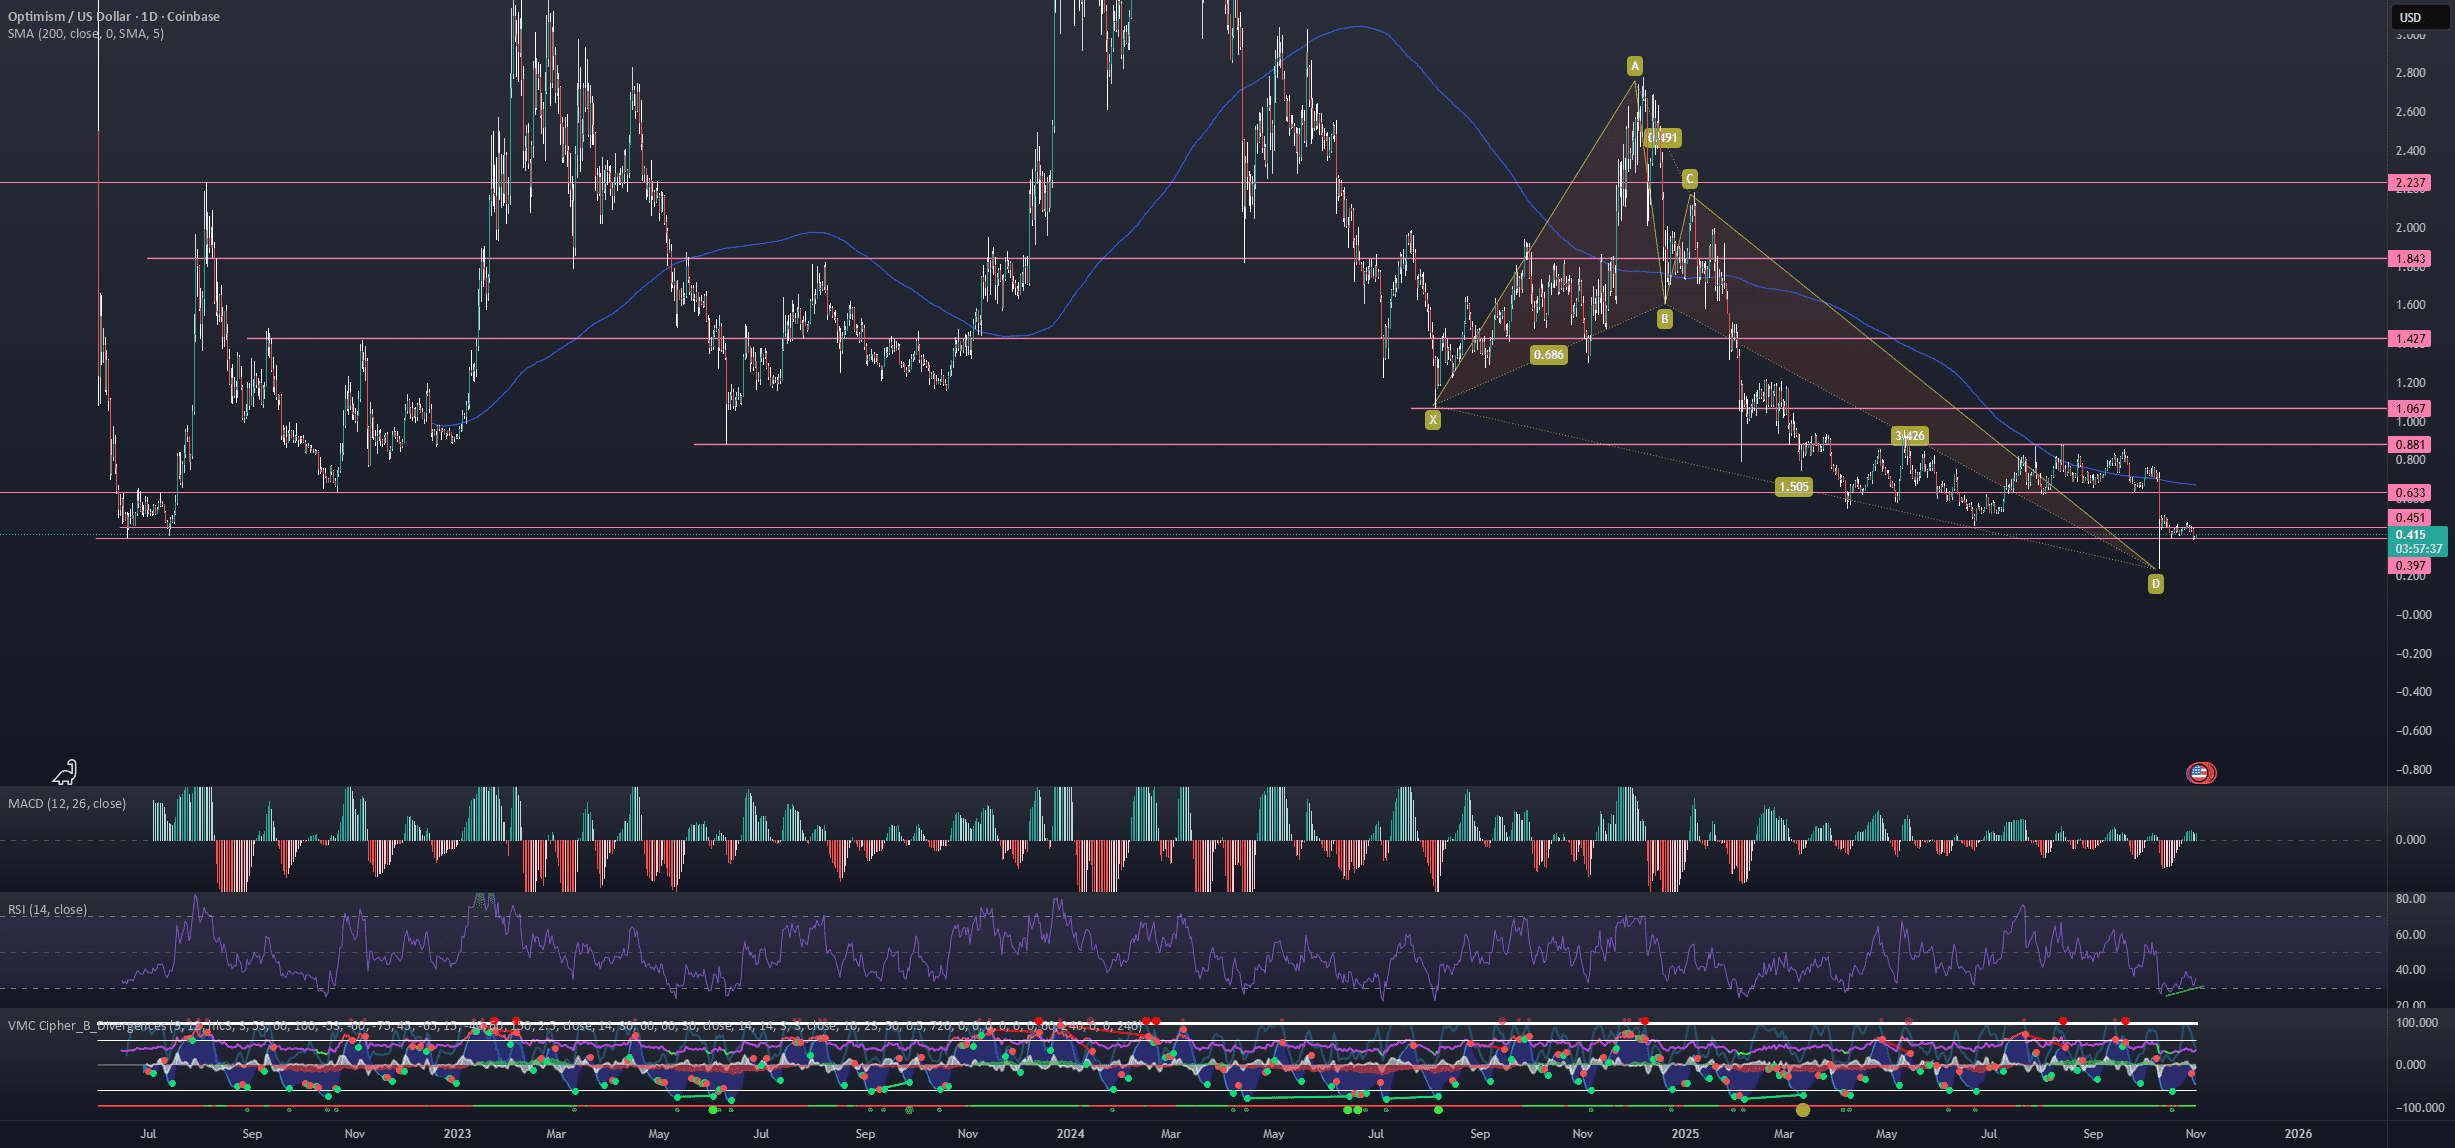
Task: Select the 0.686 ratio label on pattern
Action: coord(1548,355)
